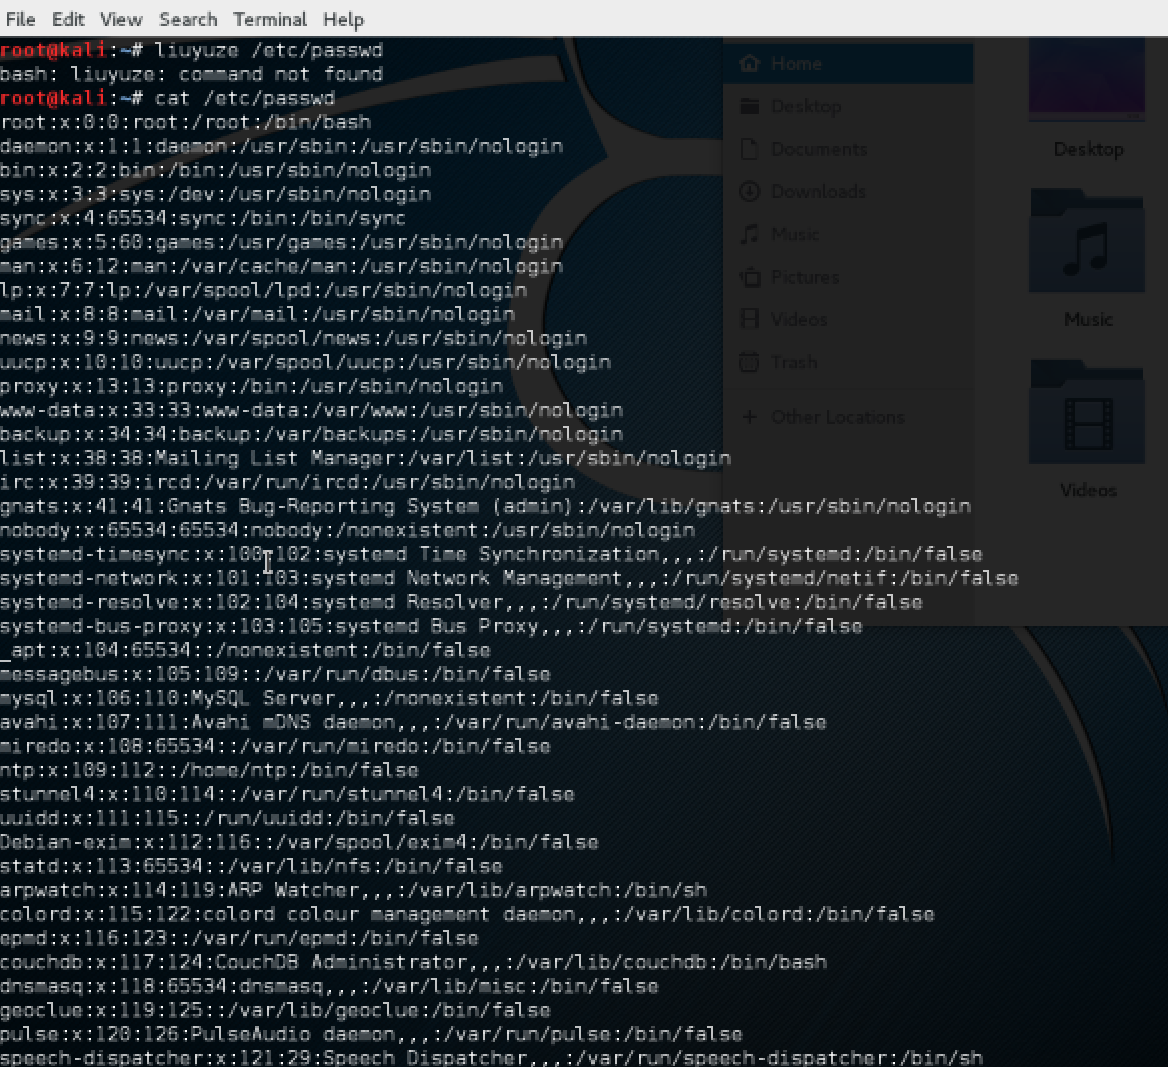Open Downloads label in Files sidebar
The width and height of the screenshot is (1168, 1067).
coord(819,191)
